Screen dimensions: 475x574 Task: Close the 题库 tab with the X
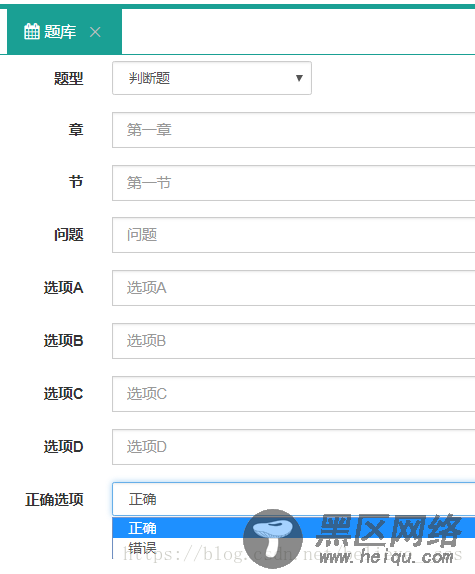coord(95,32)
